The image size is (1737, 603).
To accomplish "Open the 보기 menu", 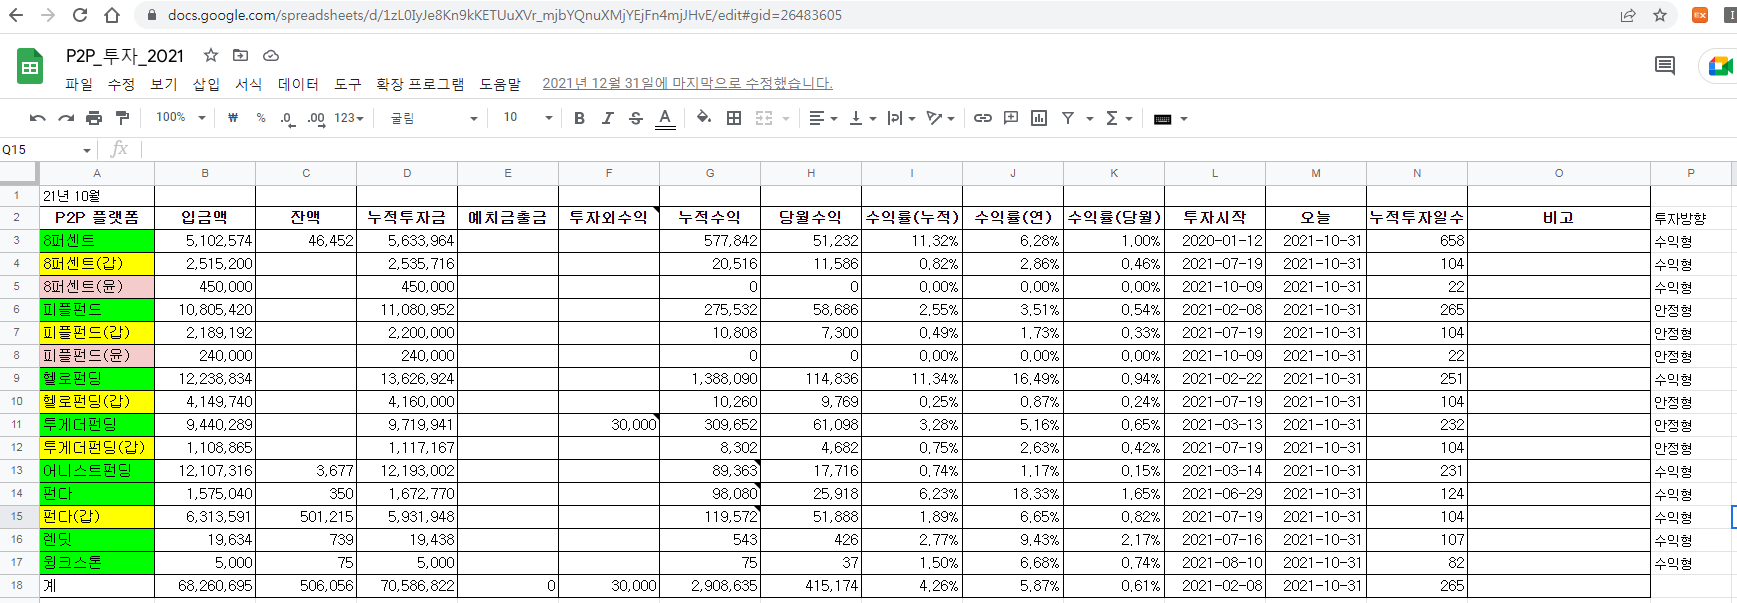I will pyautogui.click(x=164, y=84).
